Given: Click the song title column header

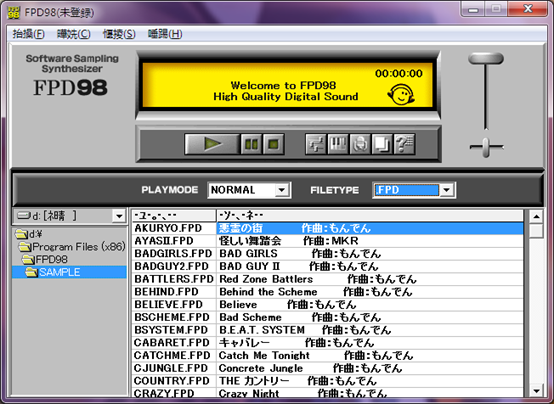Looking at the screenshot, I should coord(370,215).
